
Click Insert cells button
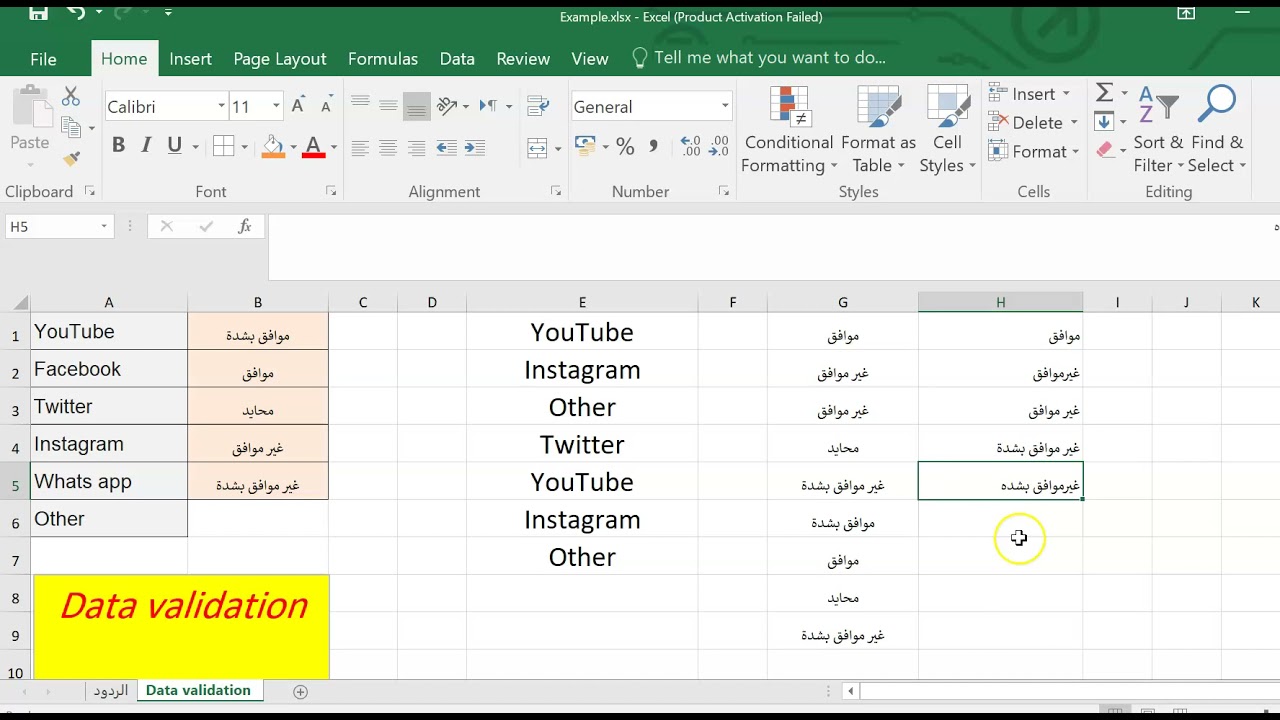point(1030,94)
